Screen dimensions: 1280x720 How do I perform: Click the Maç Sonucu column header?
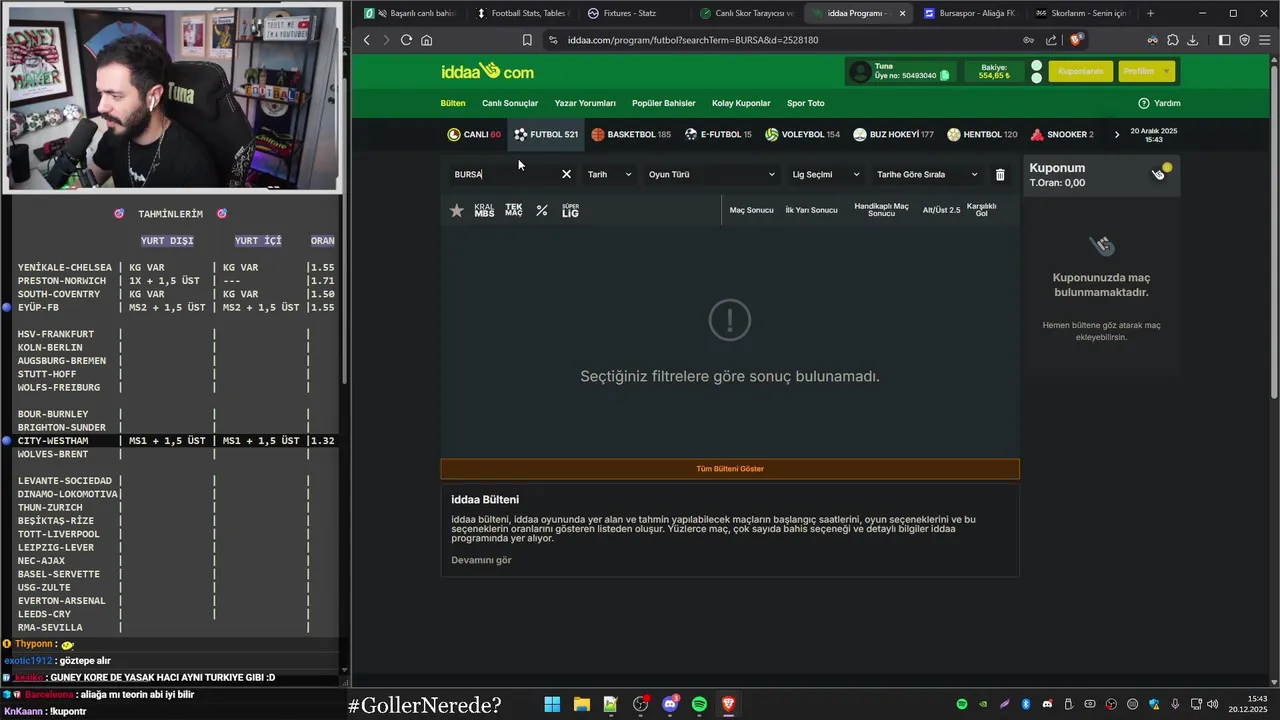(751, 210)
